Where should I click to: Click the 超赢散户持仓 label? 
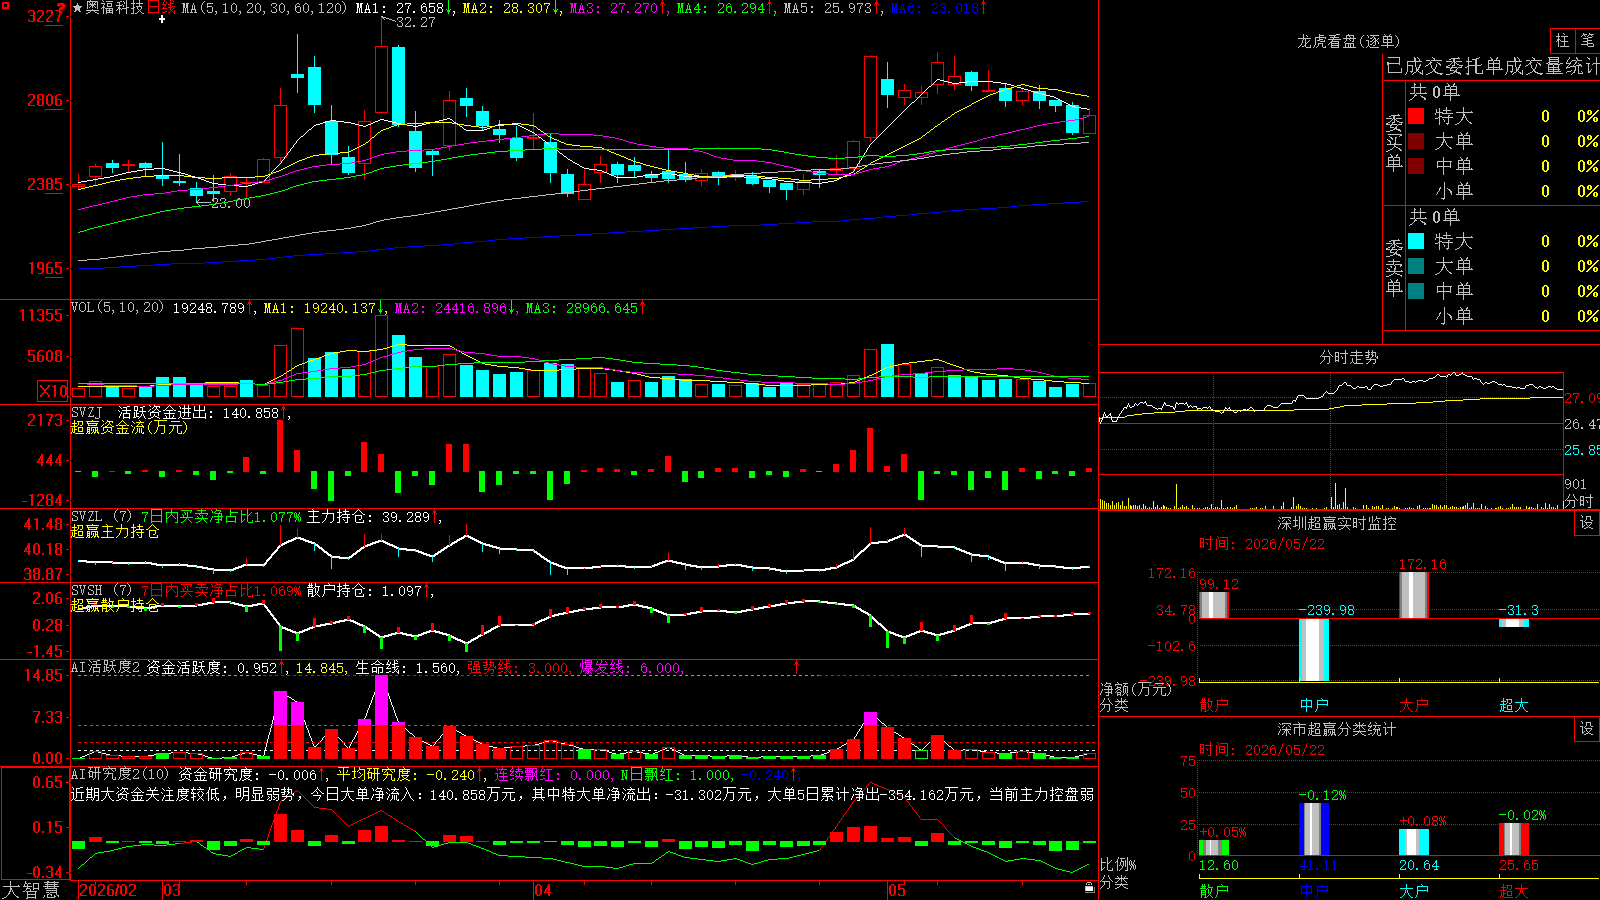coord(115,606)
